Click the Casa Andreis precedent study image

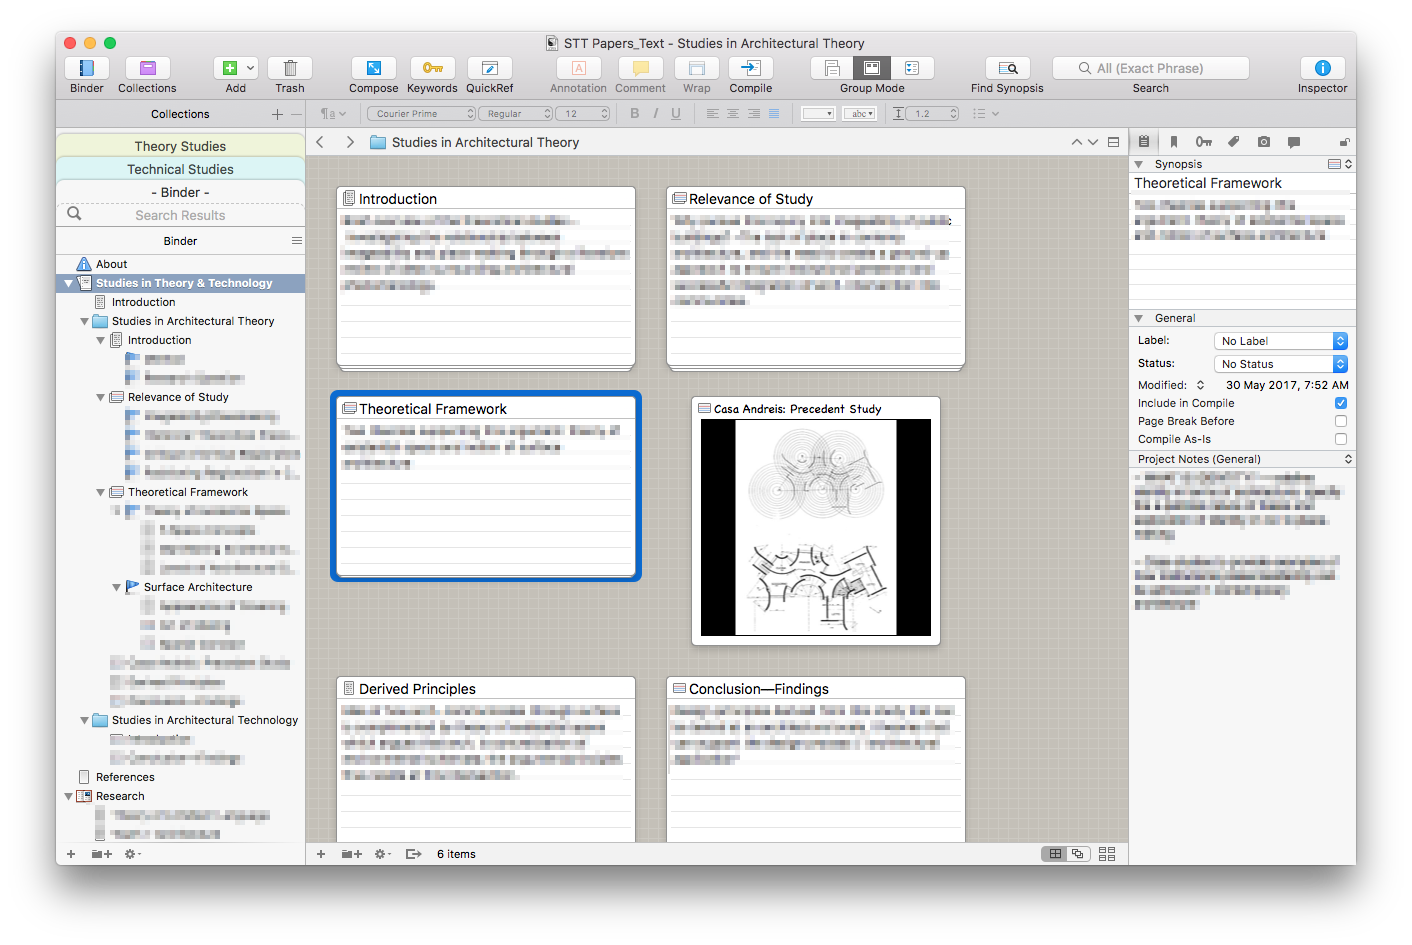(815, 527)
